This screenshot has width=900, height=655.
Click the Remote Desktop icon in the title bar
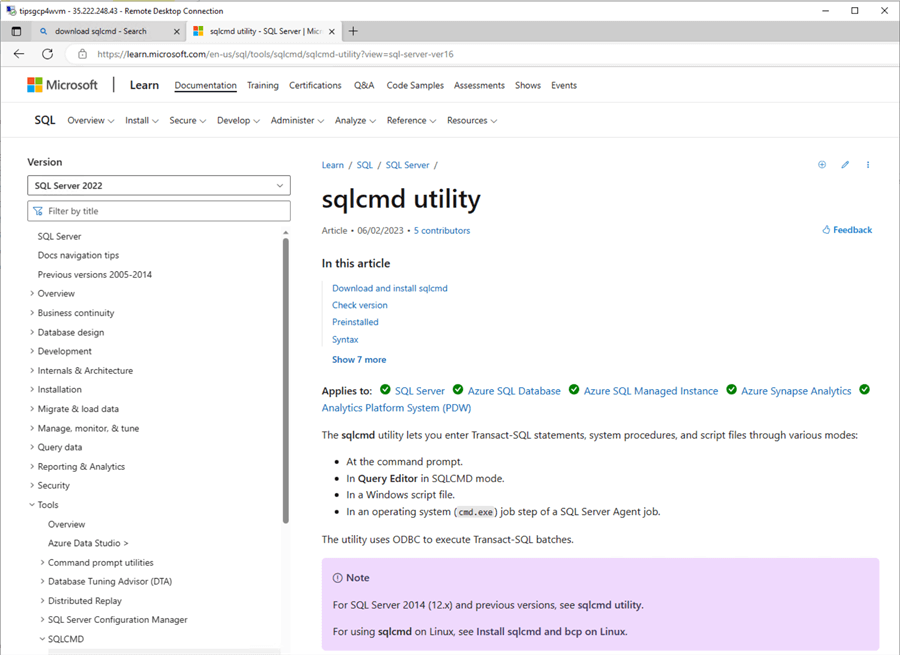pyautogui.click(x=10, y=9)
